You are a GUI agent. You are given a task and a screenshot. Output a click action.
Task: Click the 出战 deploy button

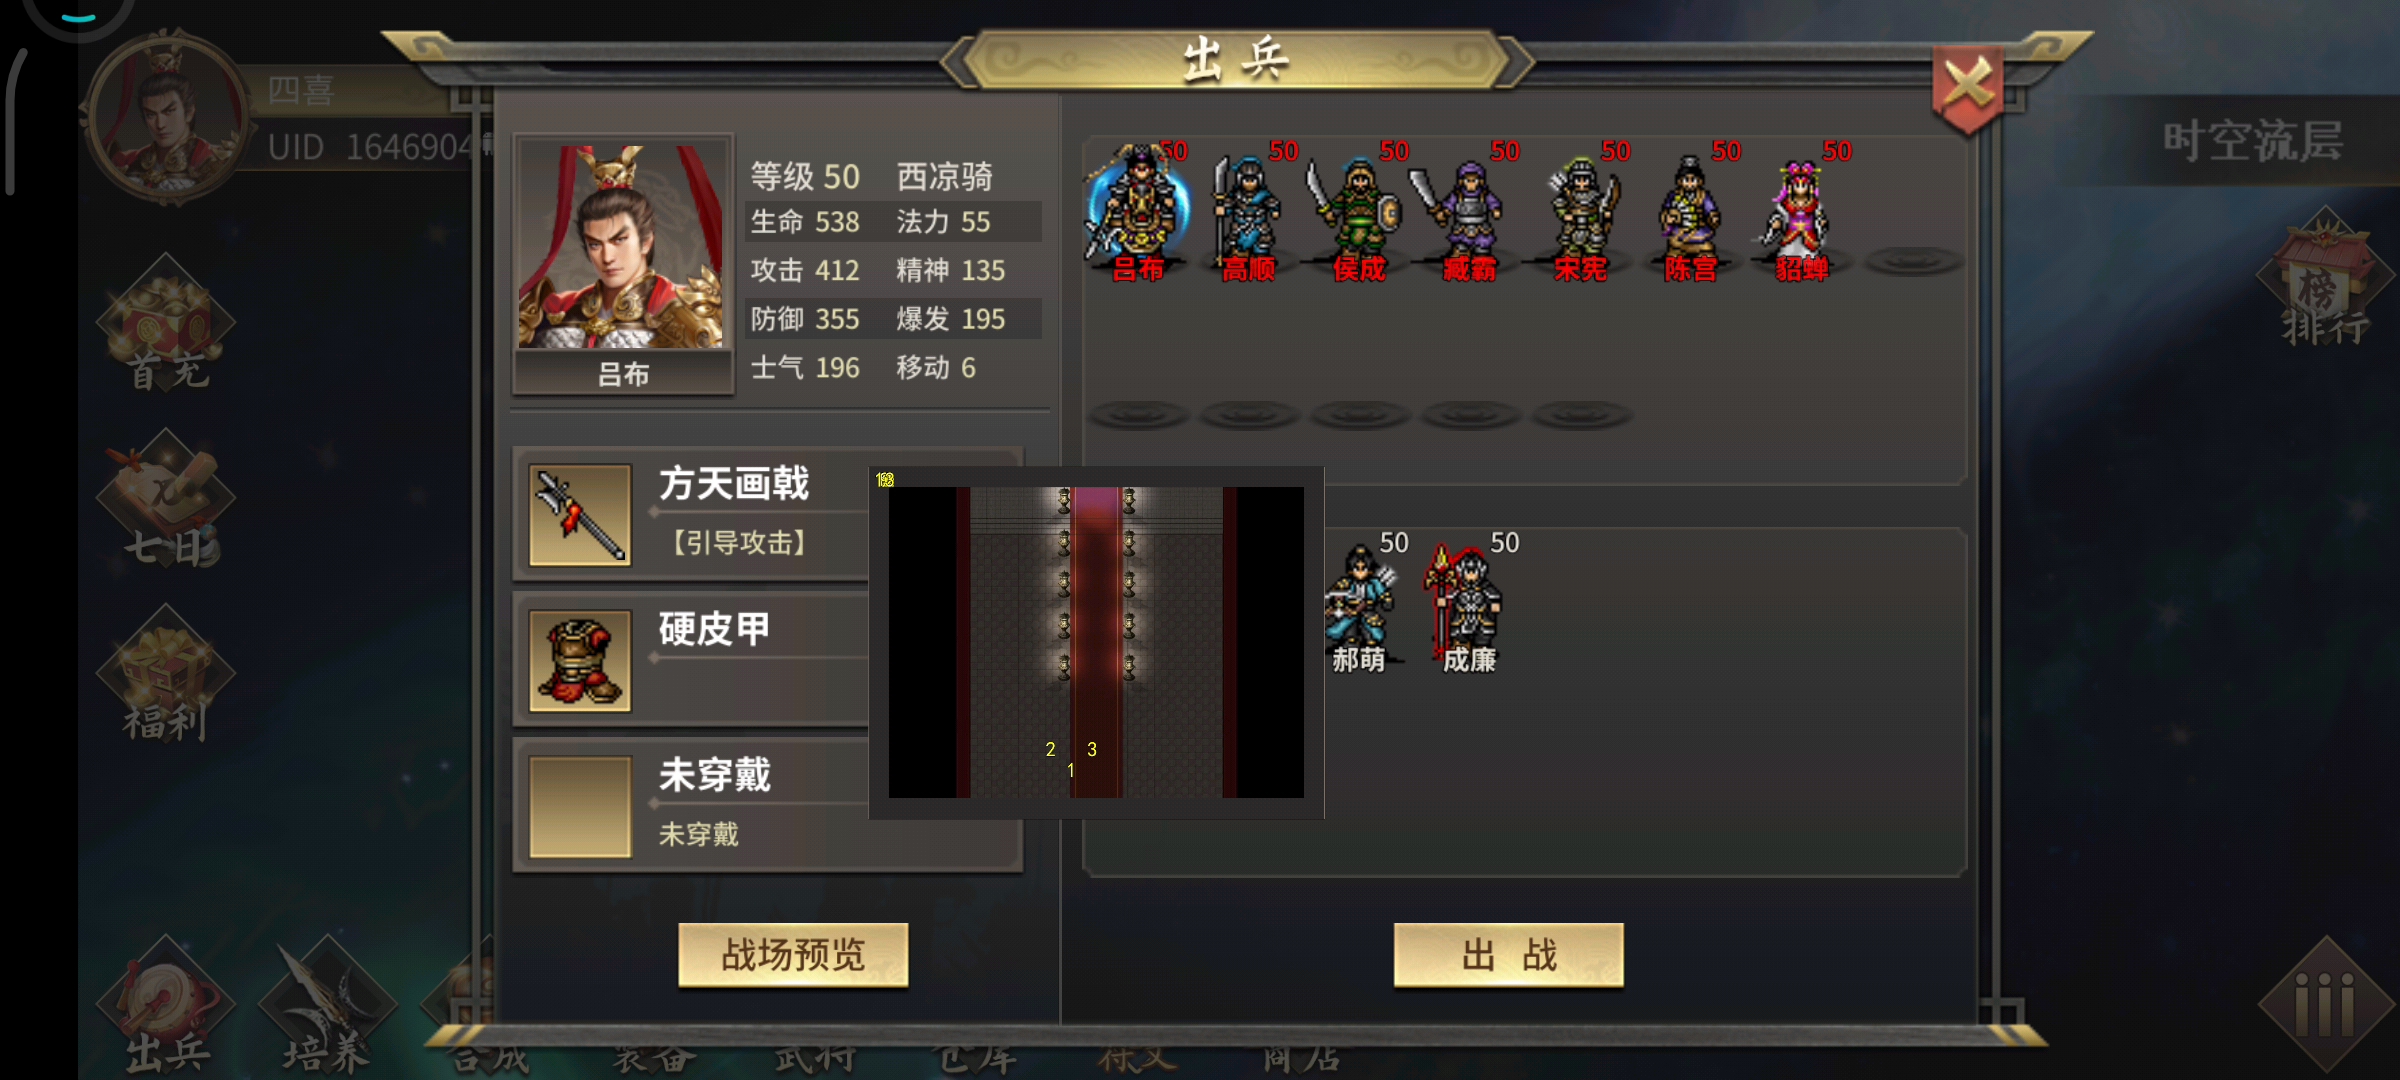1509,955
